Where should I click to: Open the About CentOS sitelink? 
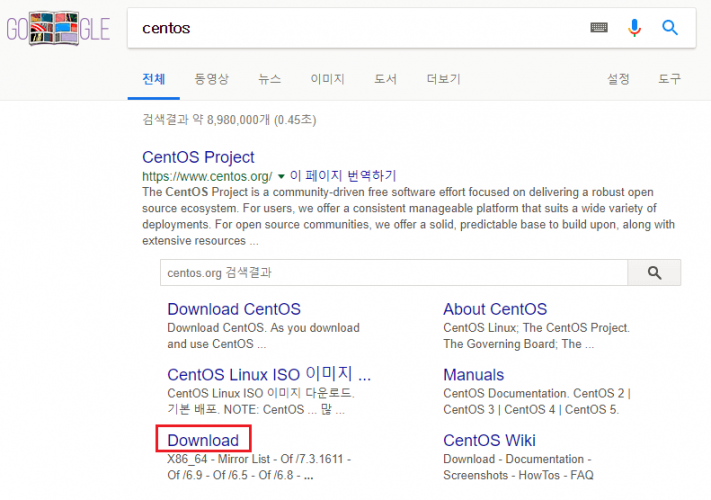coord(495,309)
